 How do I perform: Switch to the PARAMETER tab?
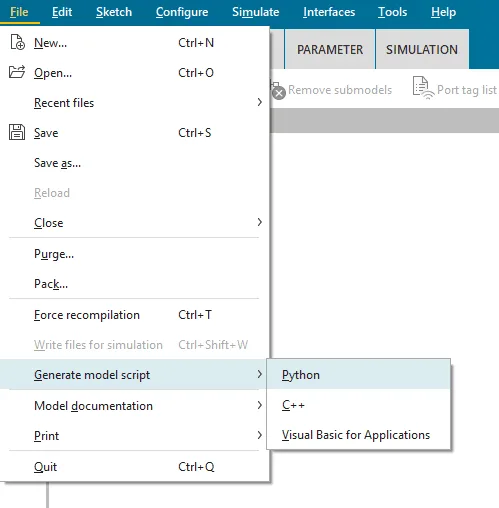pos(330,49)
